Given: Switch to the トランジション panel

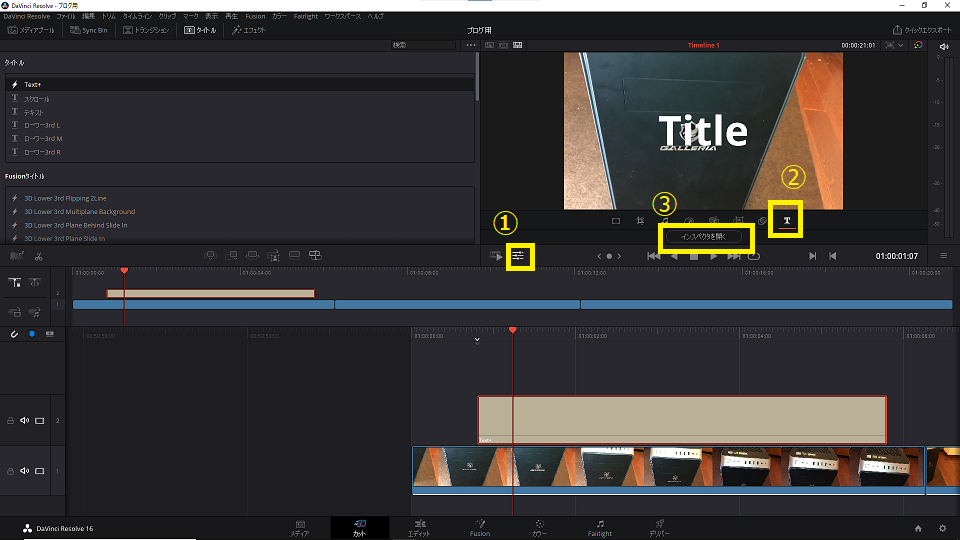Looking at the screenshot, I should 146,30.
